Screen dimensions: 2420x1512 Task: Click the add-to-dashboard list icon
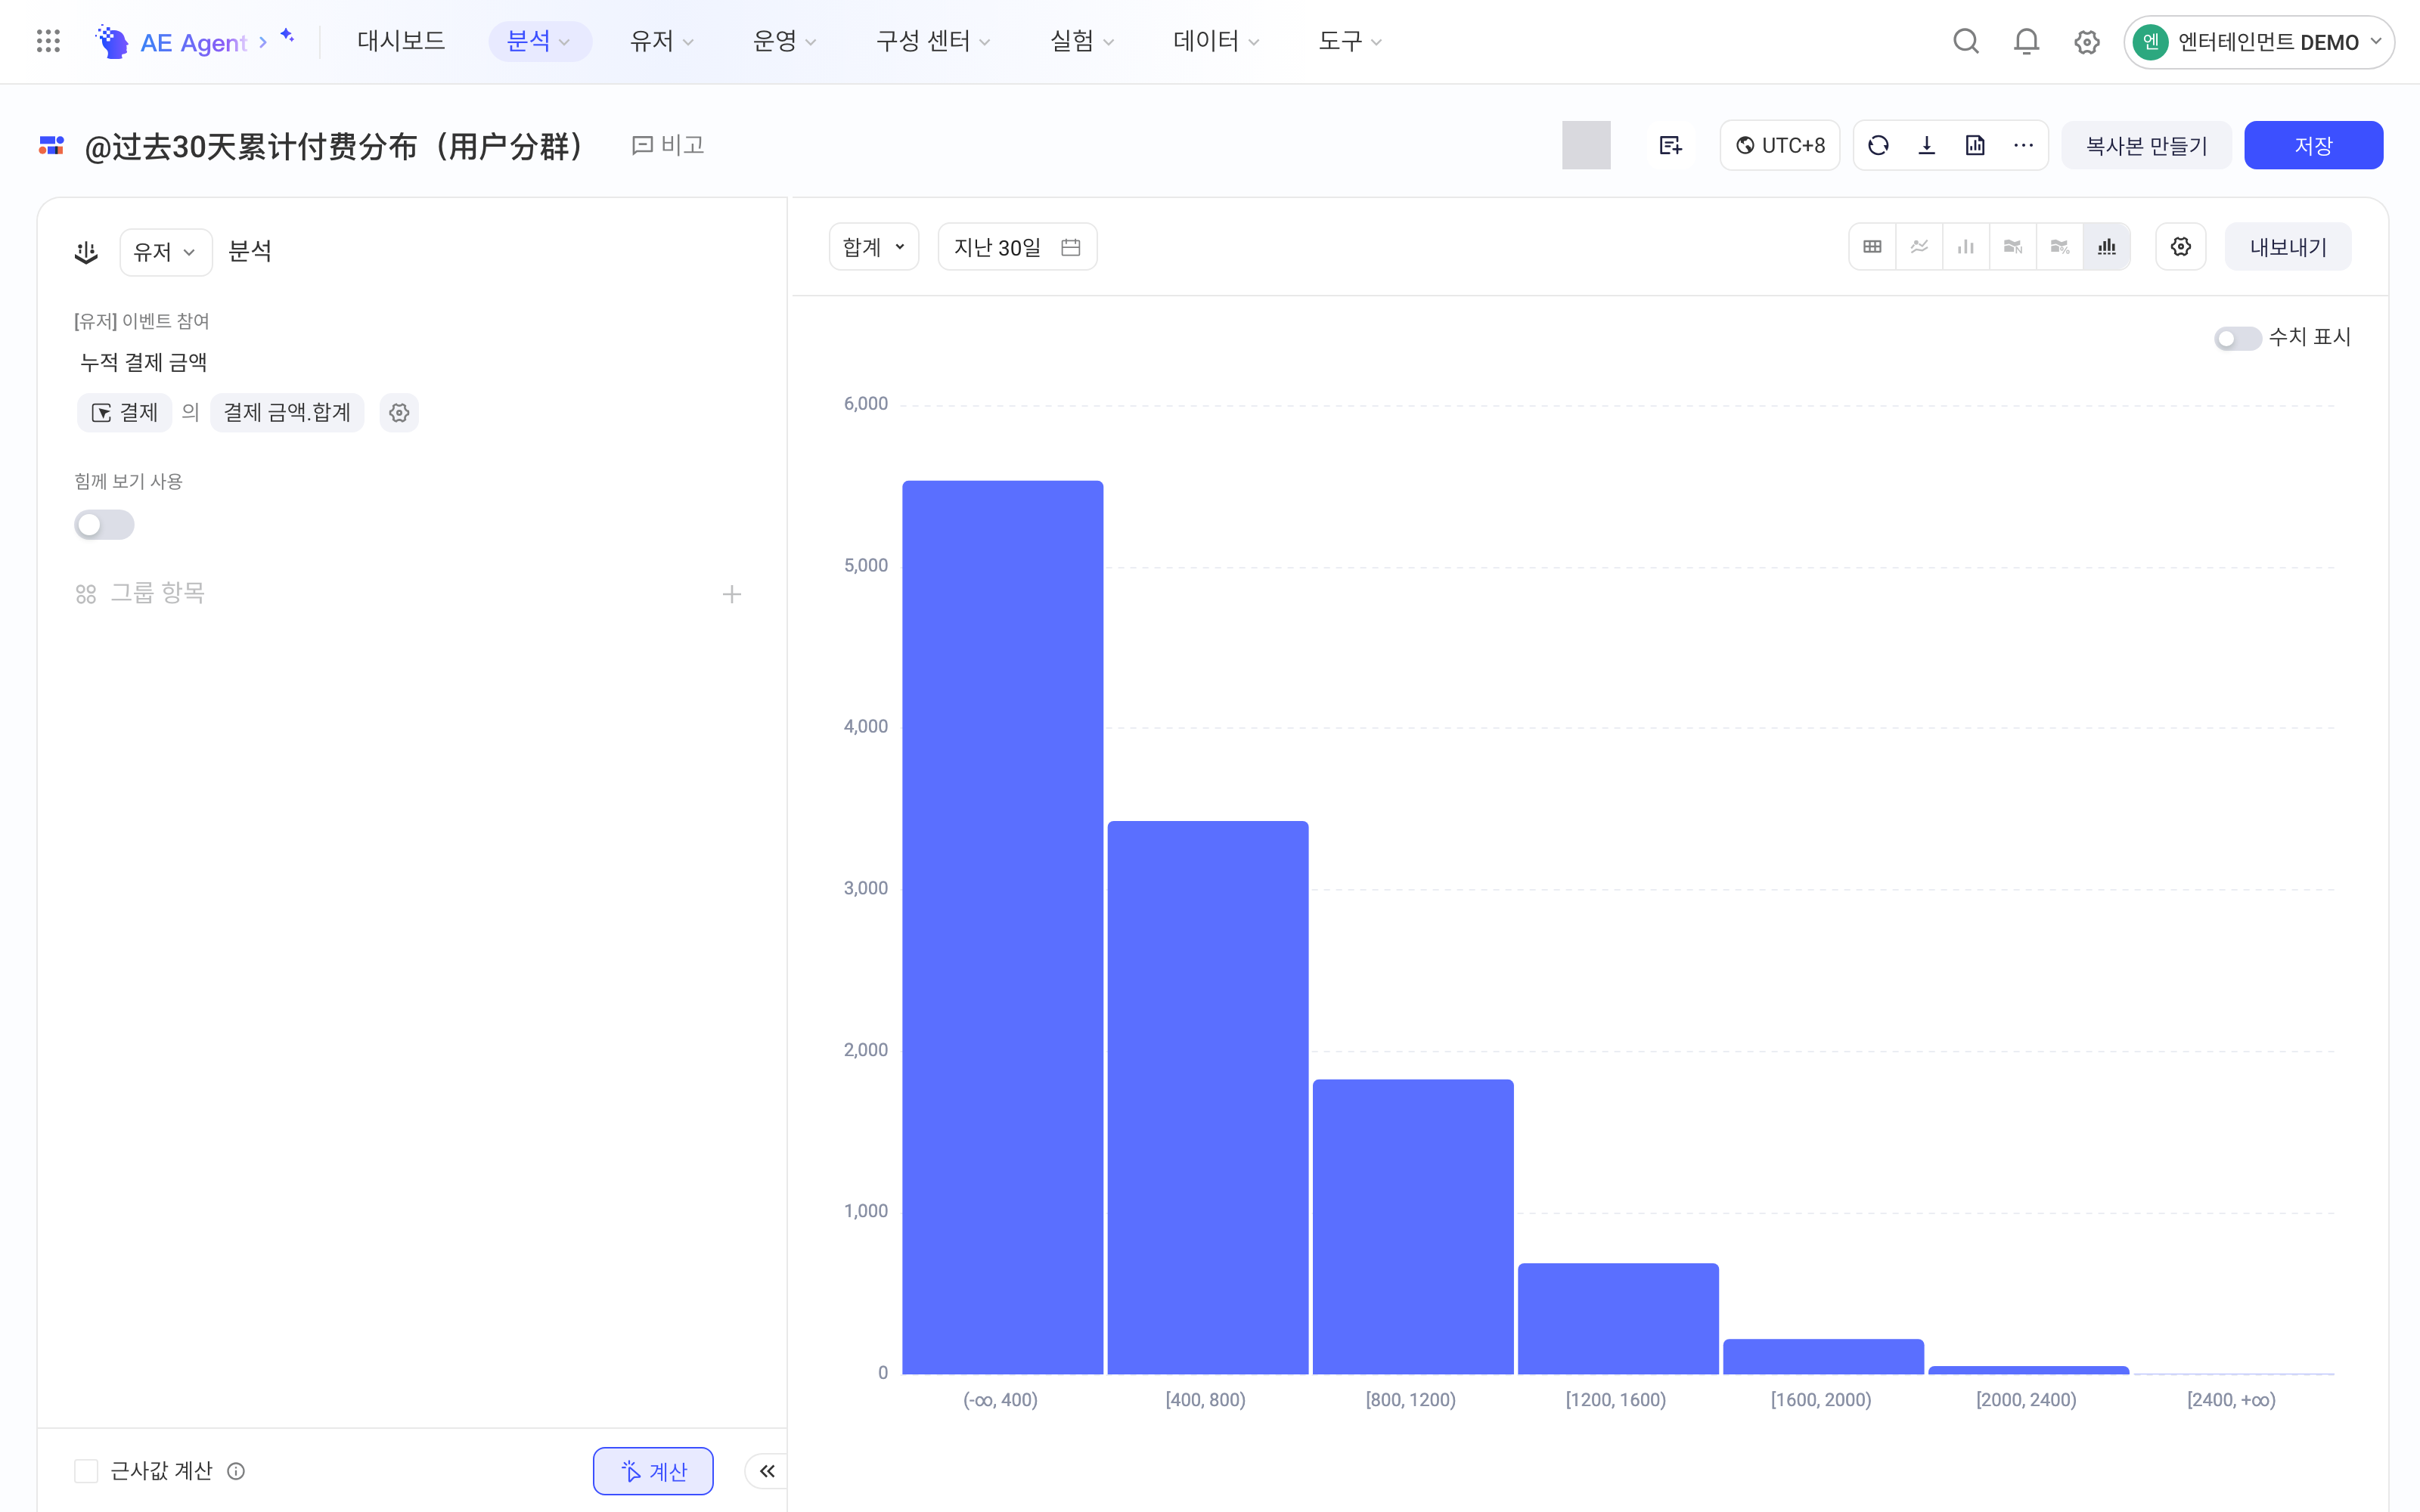click(1670, 146)
